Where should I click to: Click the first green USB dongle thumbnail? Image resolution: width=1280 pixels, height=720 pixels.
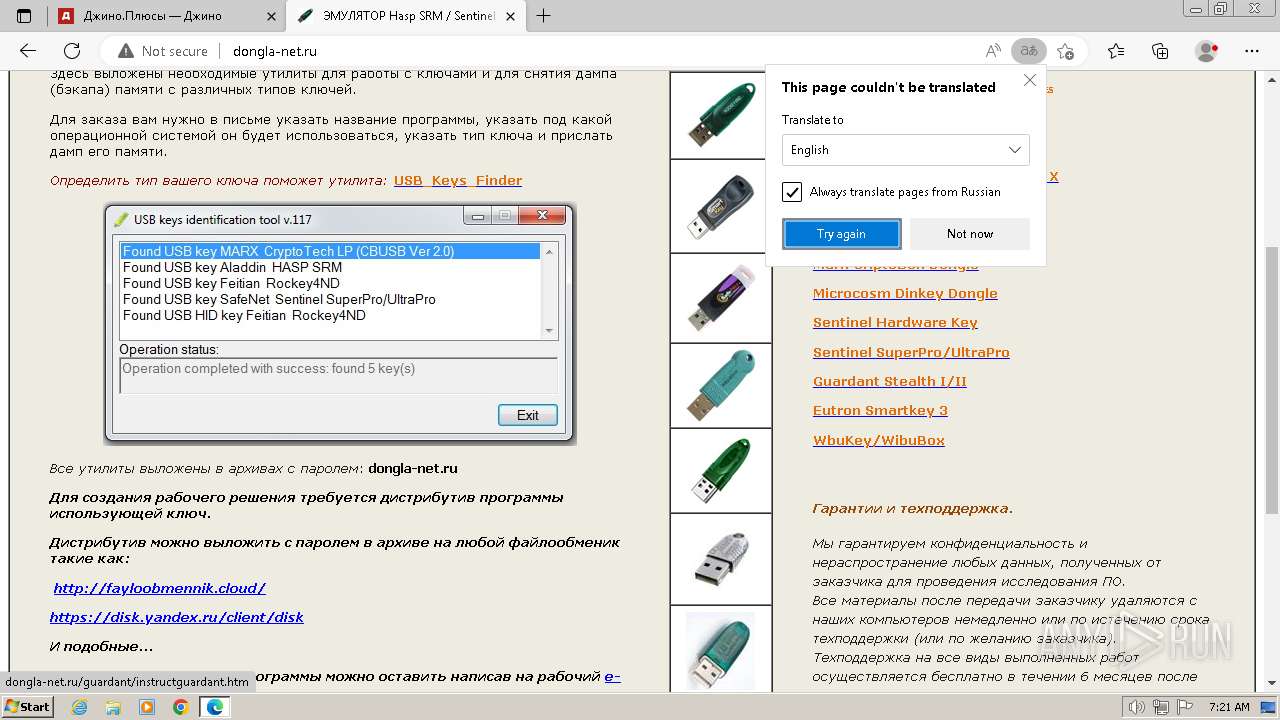coord(721,115)
